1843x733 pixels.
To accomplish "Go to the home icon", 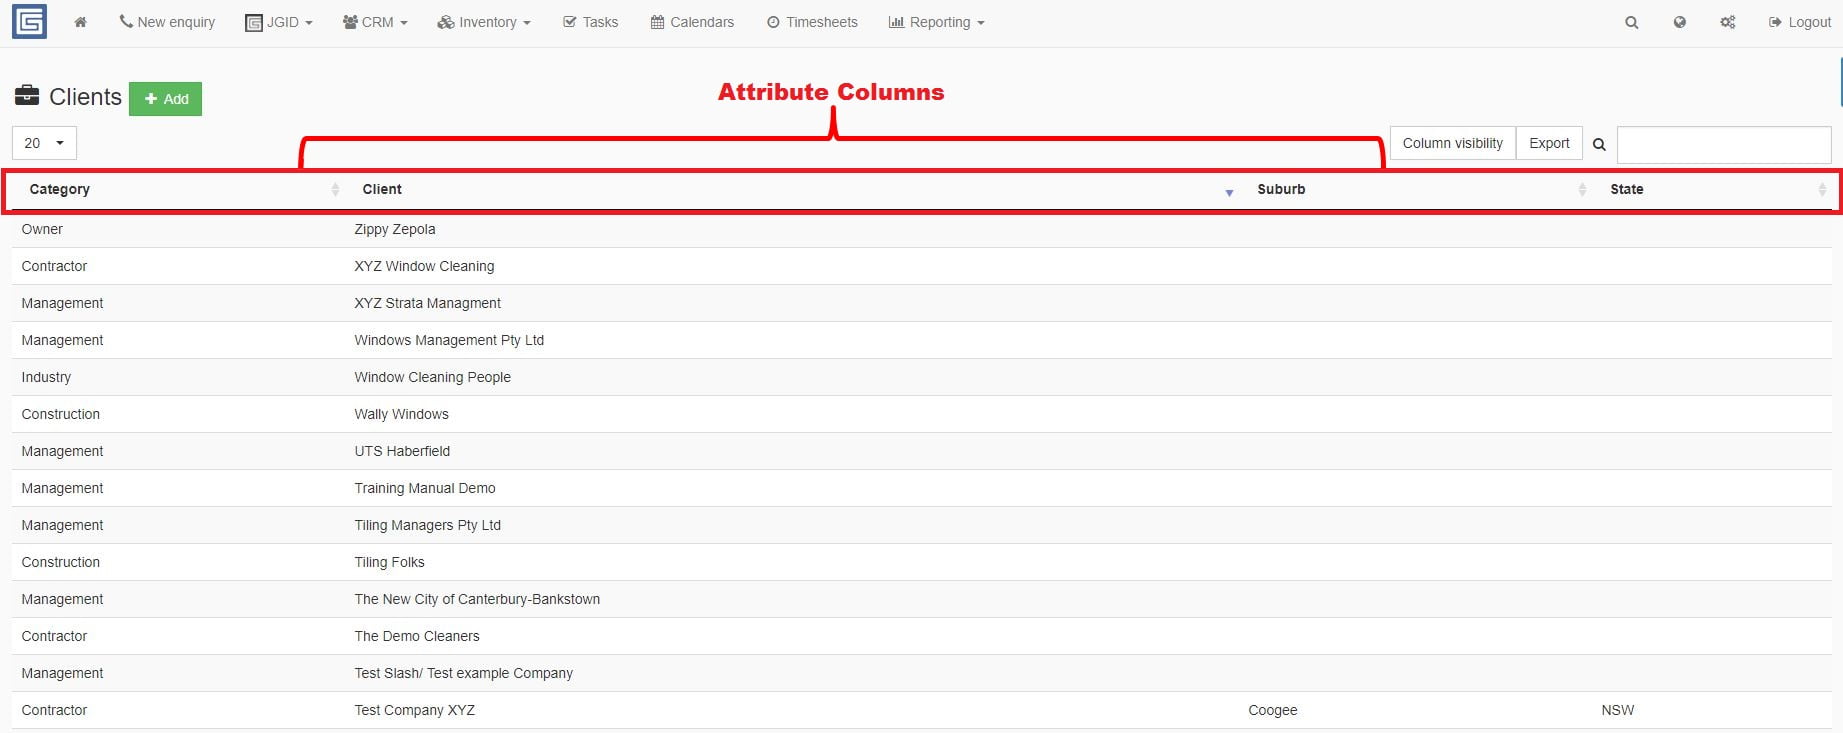I will (81, 22).
